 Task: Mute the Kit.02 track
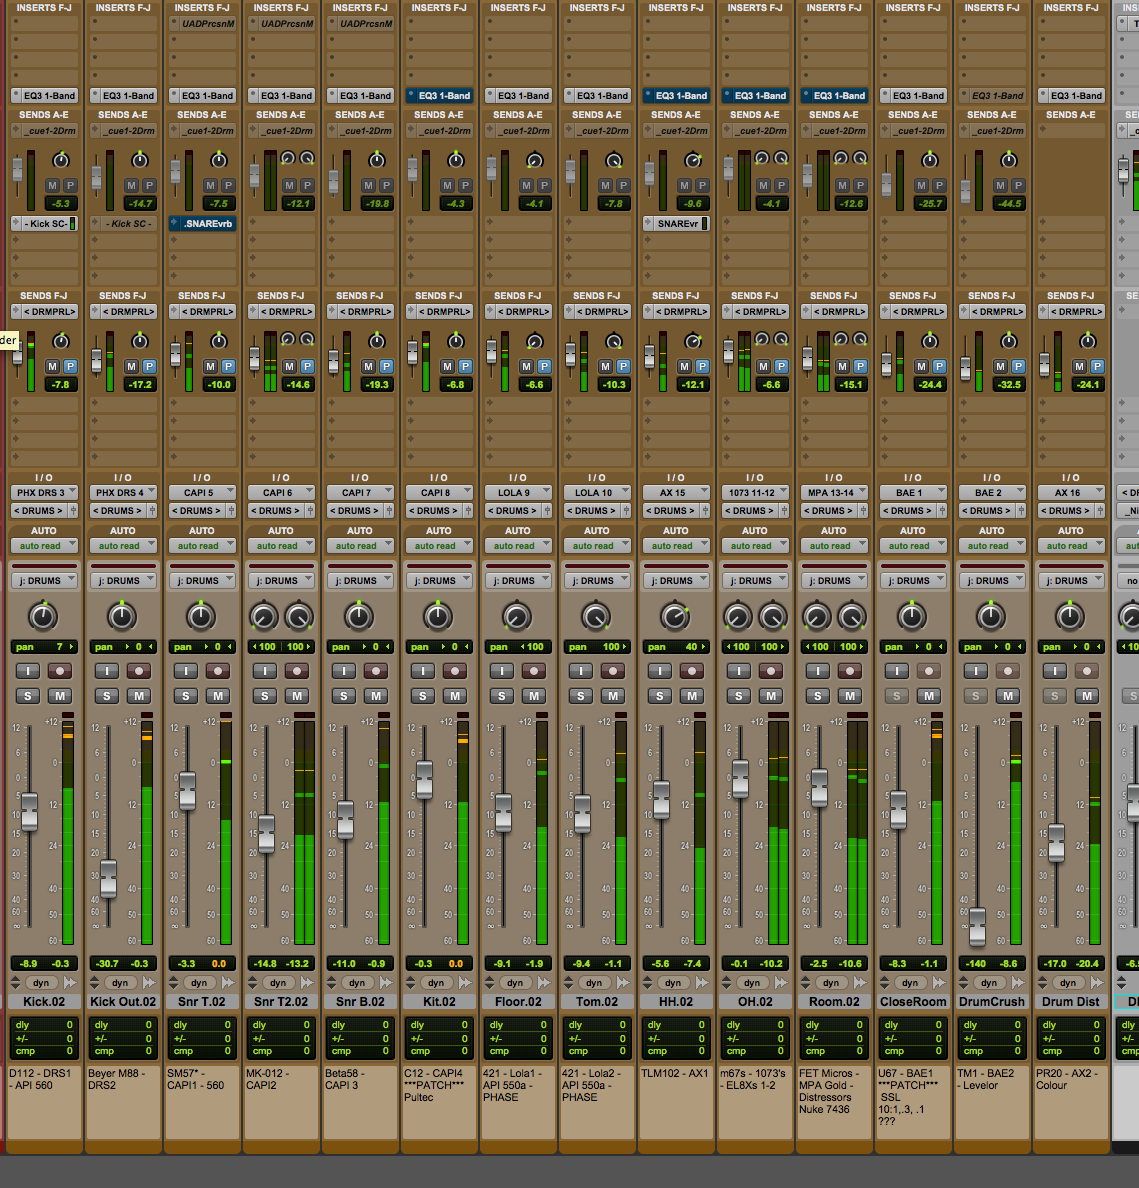[x=455, y=696]
